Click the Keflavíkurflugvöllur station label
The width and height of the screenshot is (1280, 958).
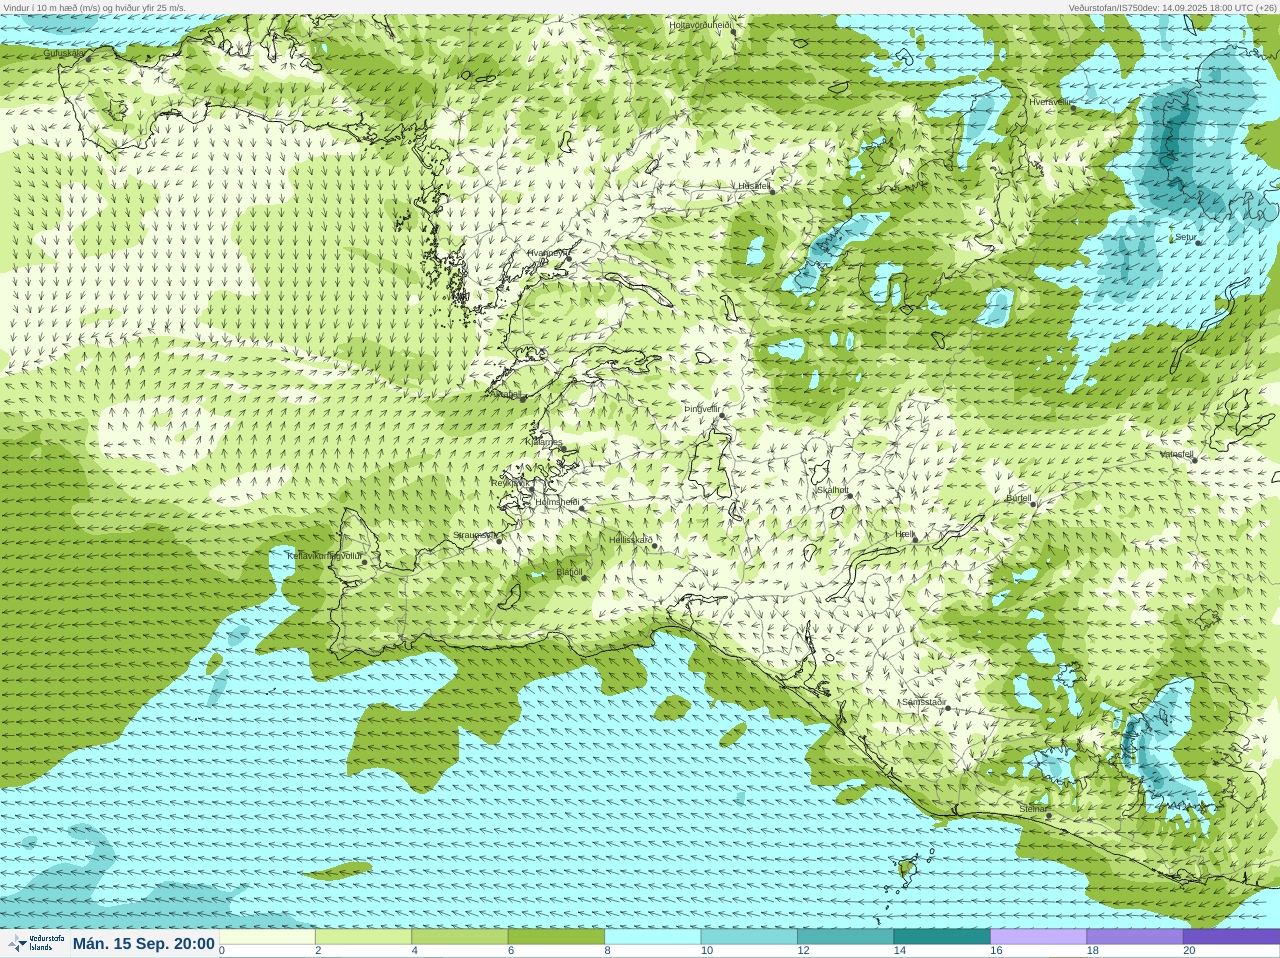[324, 555]
